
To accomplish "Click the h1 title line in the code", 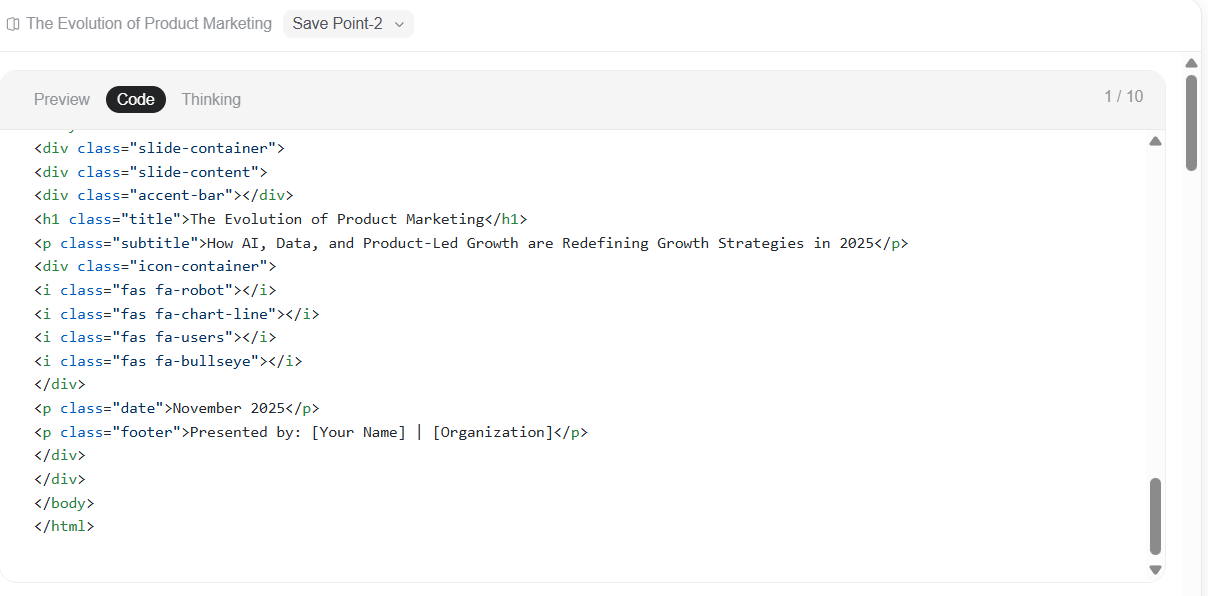I will (x=280, y=218).
